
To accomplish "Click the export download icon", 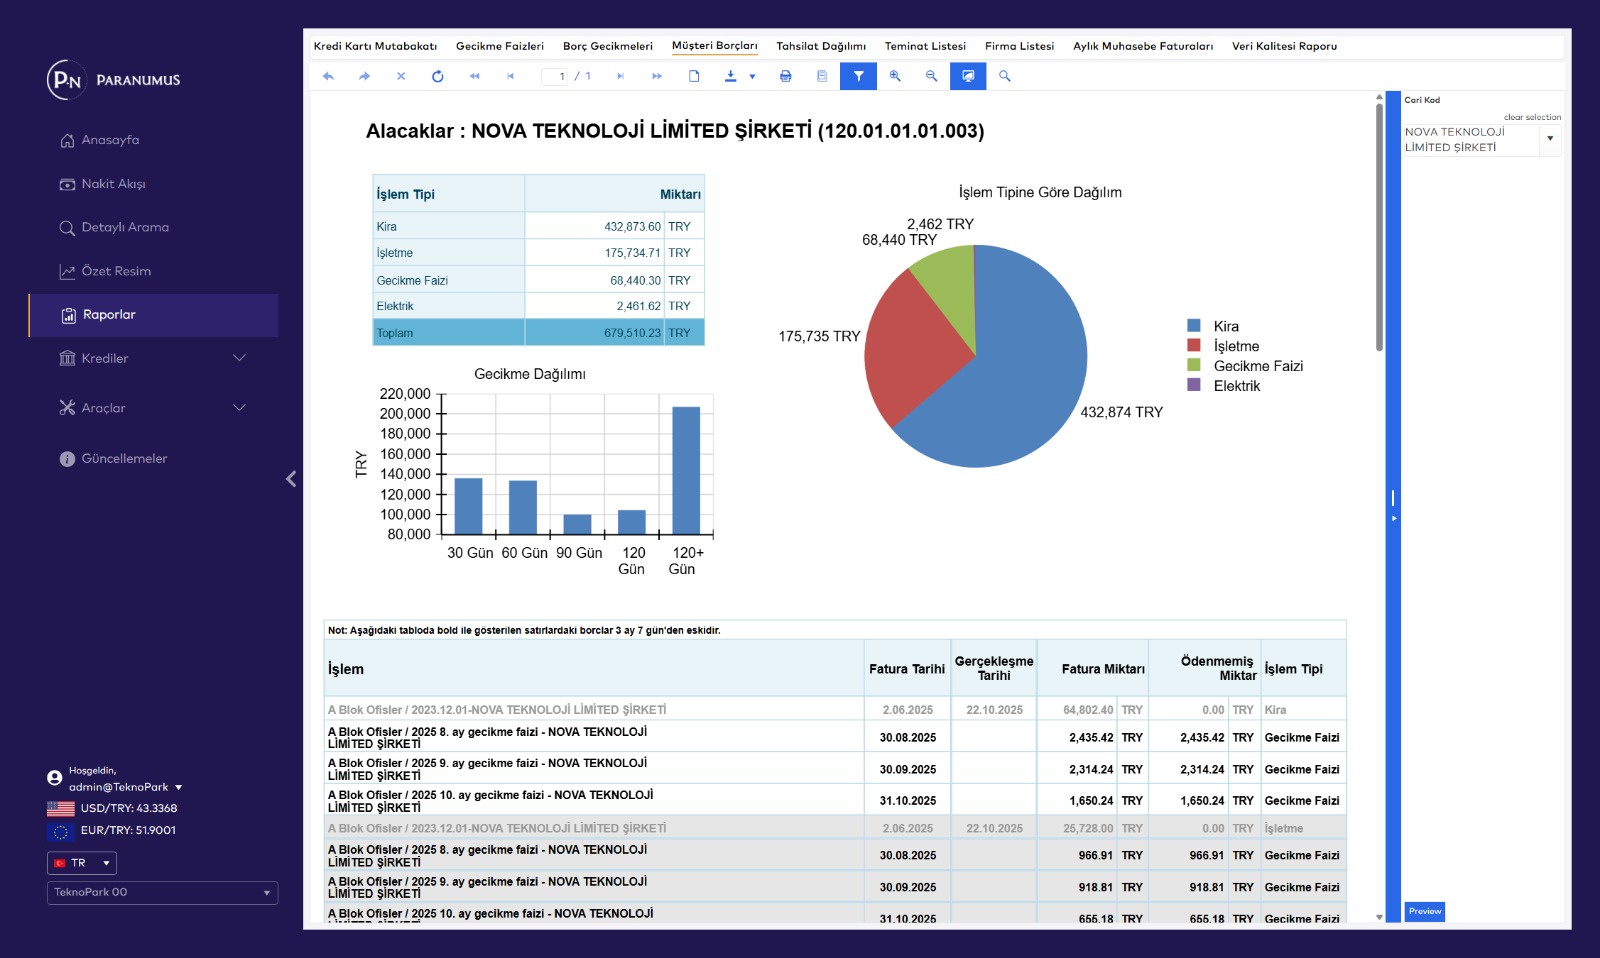I will pyautogui.click(x=731, y=76).
